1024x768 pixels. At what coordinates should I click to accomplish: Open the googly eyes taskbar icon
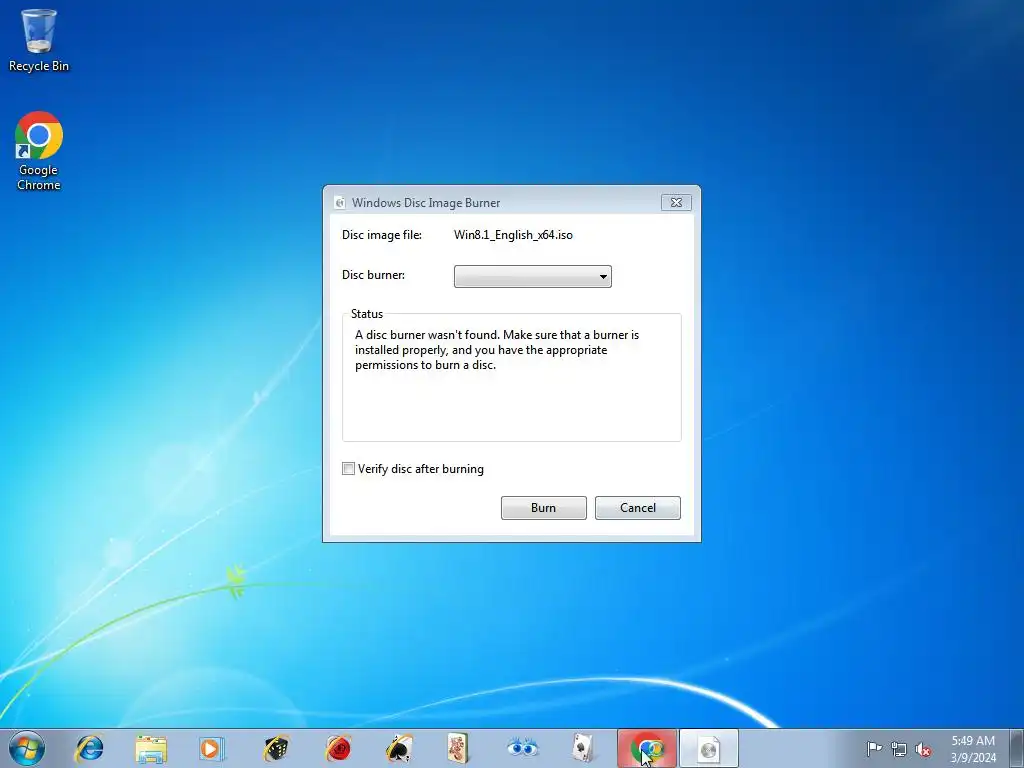pos(522,748)
